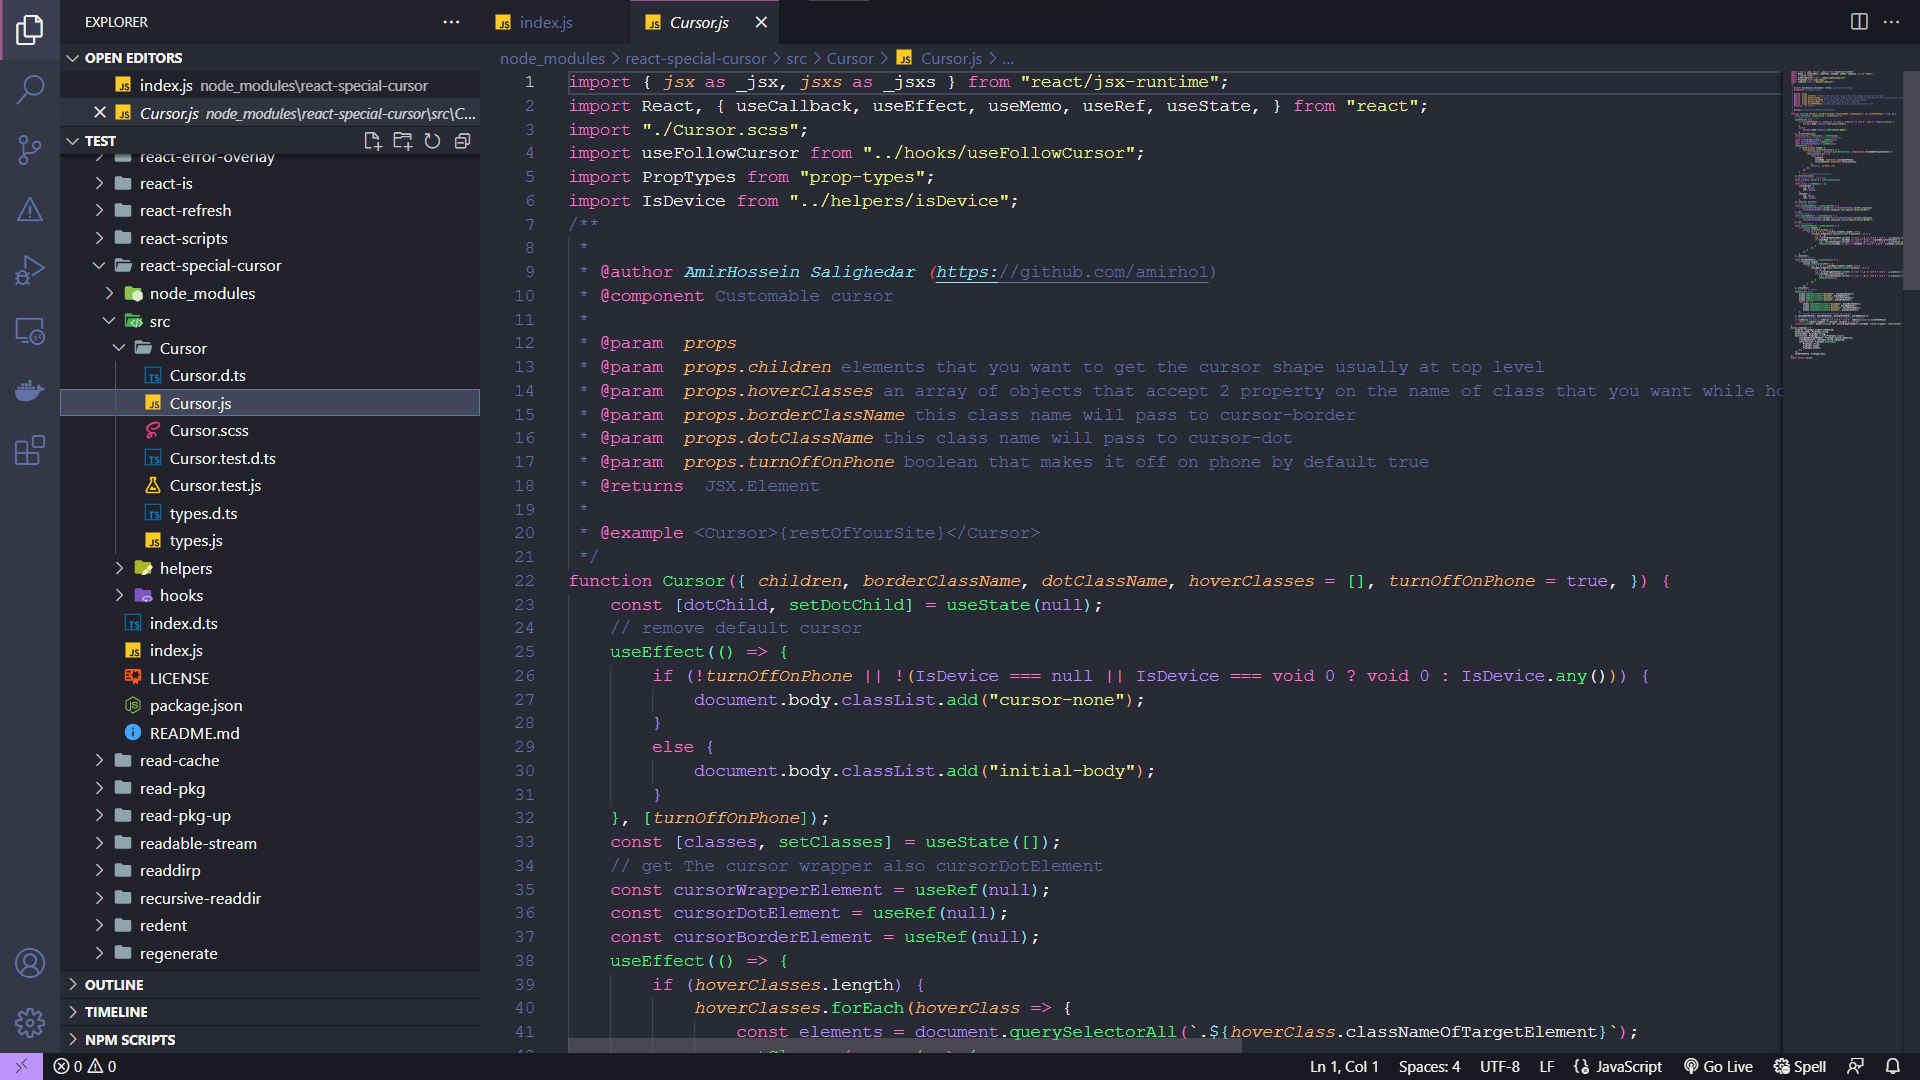Viewport: 1920px width, 1080px height.
Task: Open the Docker view
Action: pos(30,390)
